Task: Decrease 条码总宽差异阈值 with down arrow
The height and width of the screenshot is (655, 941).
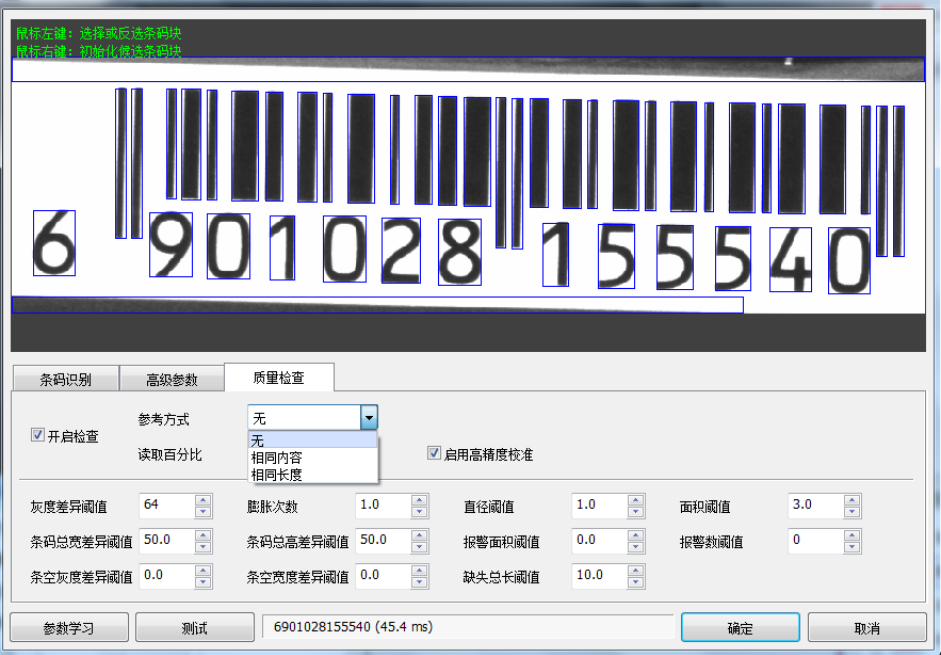Action: [203, 547]
